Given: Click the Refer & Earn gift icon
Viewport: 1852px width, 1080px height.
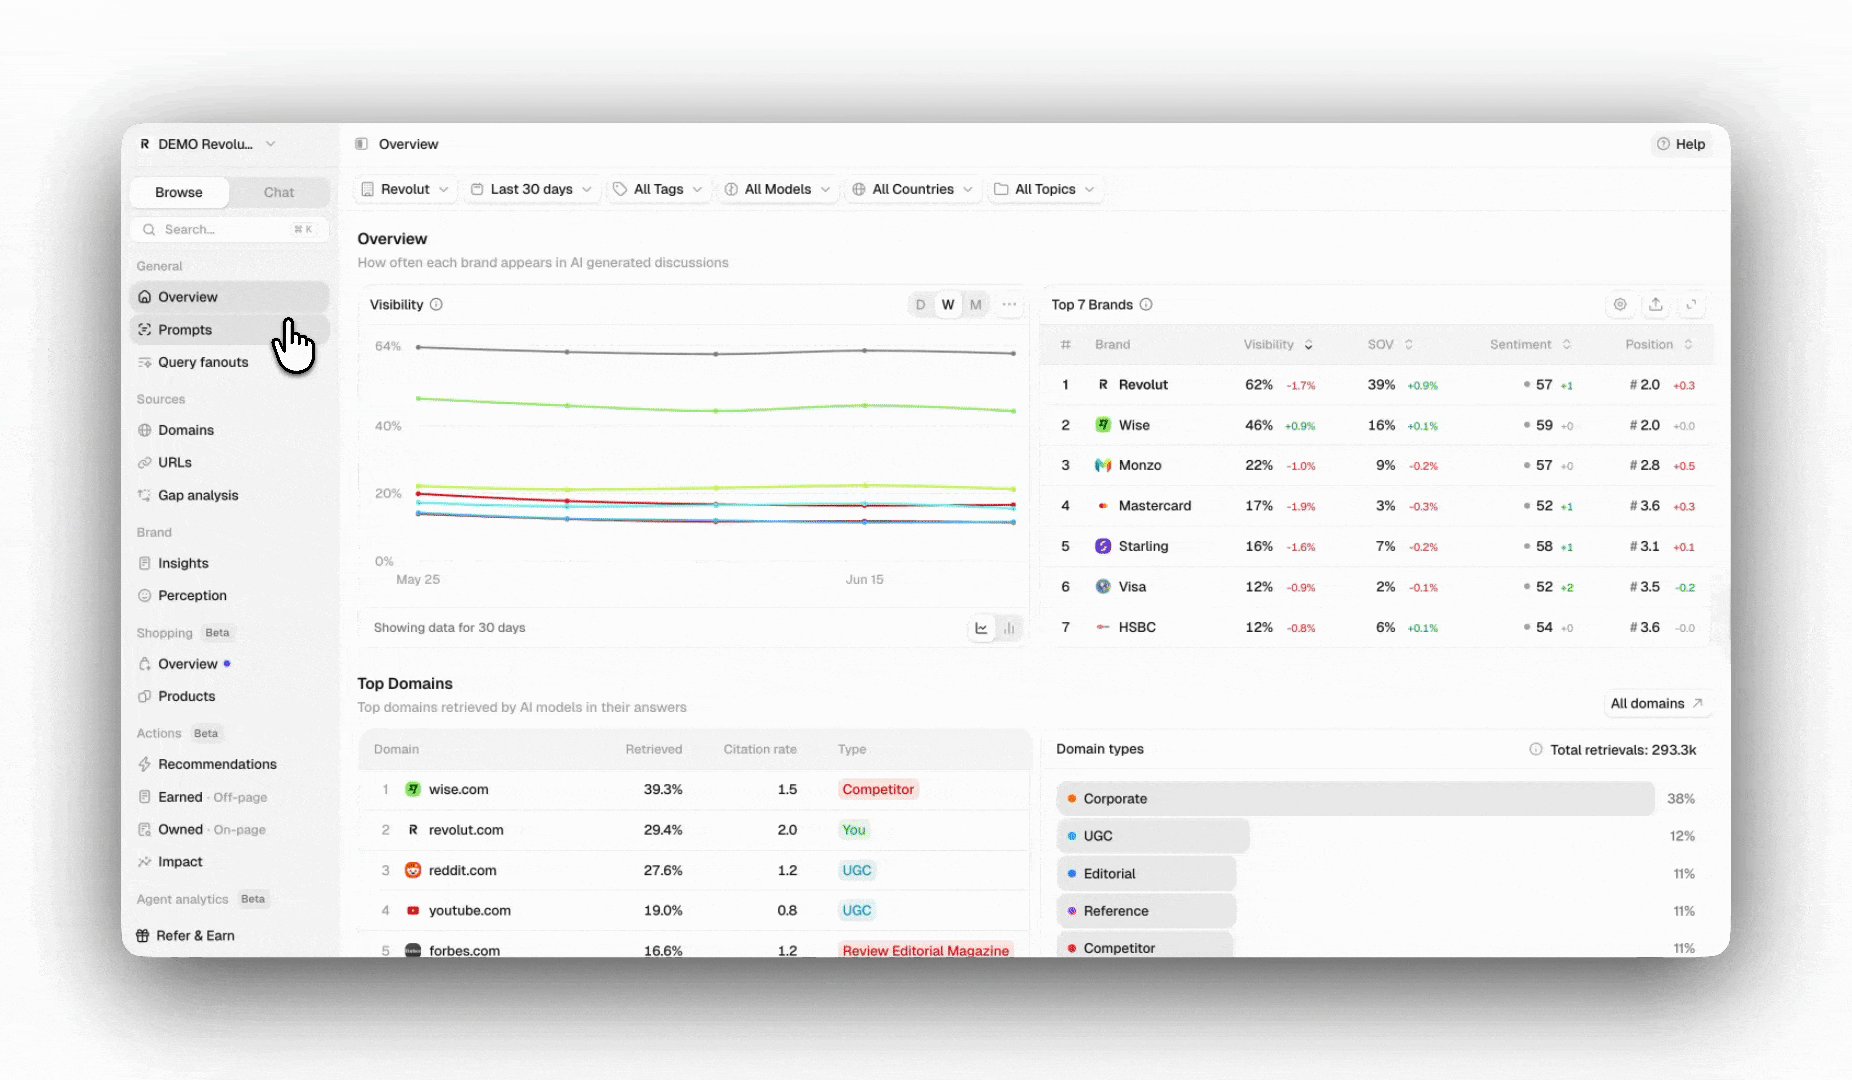Looking at the screenshot, I should pos(143,936).
